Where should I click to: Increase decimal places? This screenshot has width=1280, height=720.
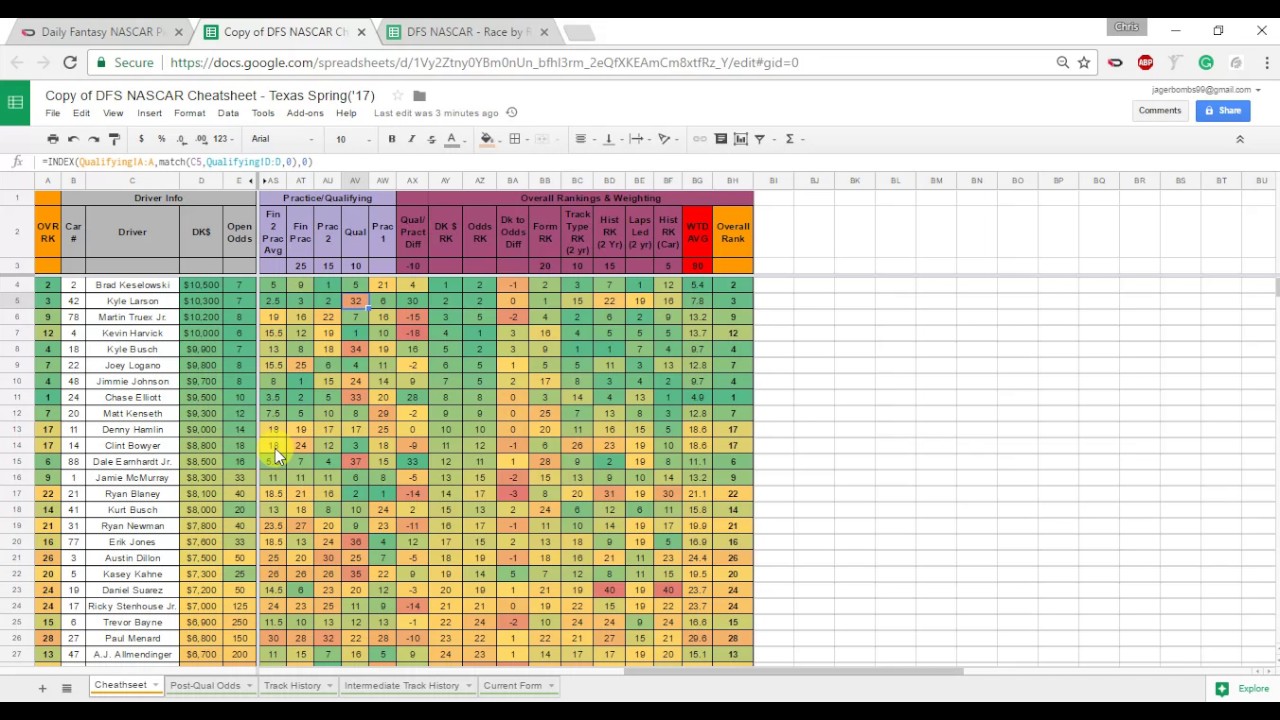tap(202, 139)
